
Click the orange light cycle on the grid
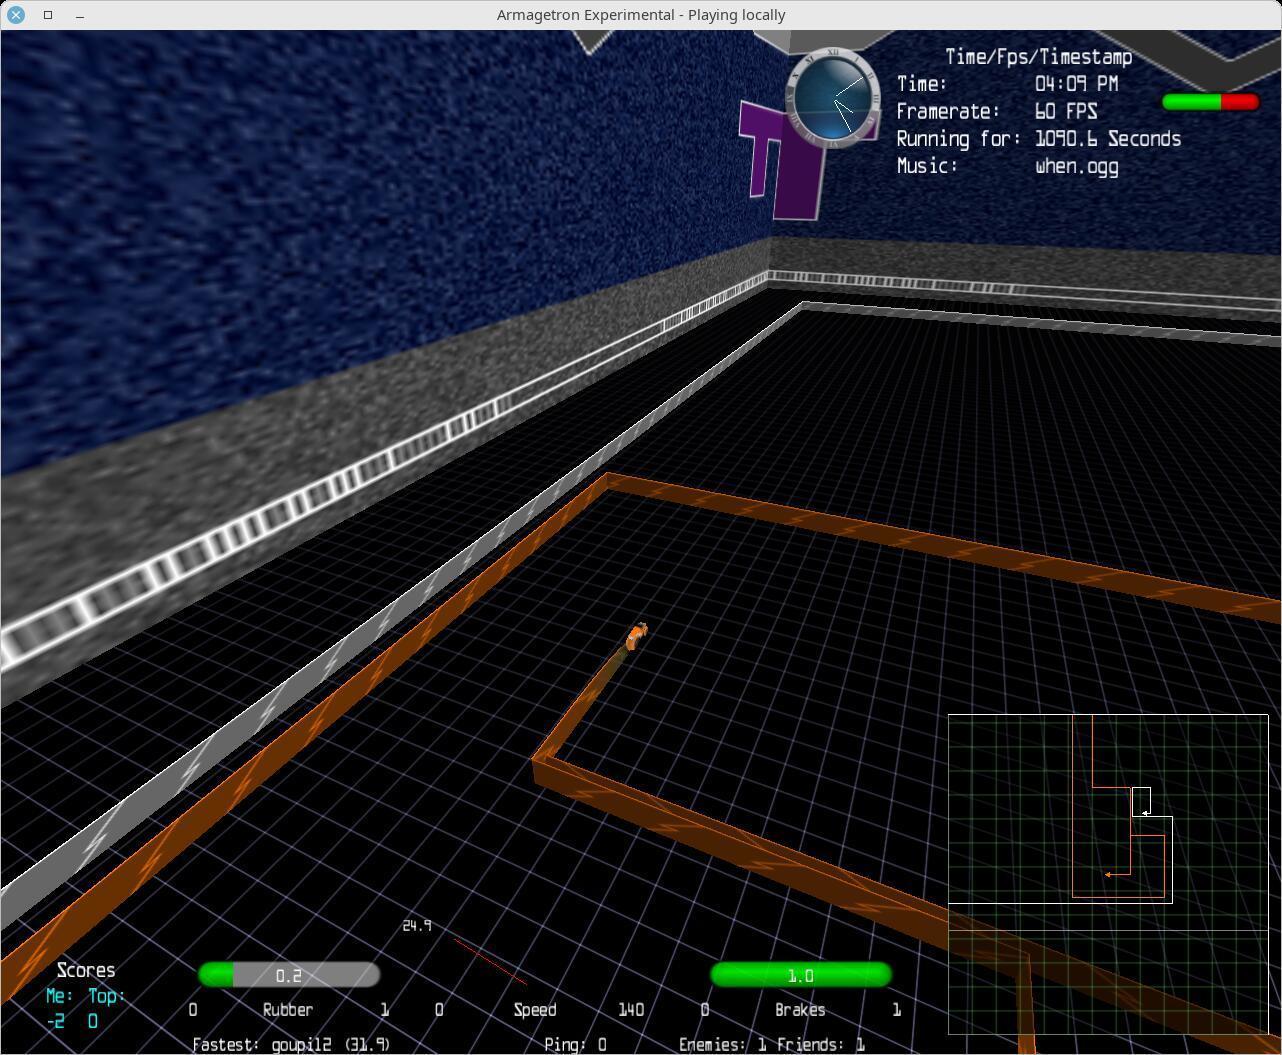click(x=636, y=636)
